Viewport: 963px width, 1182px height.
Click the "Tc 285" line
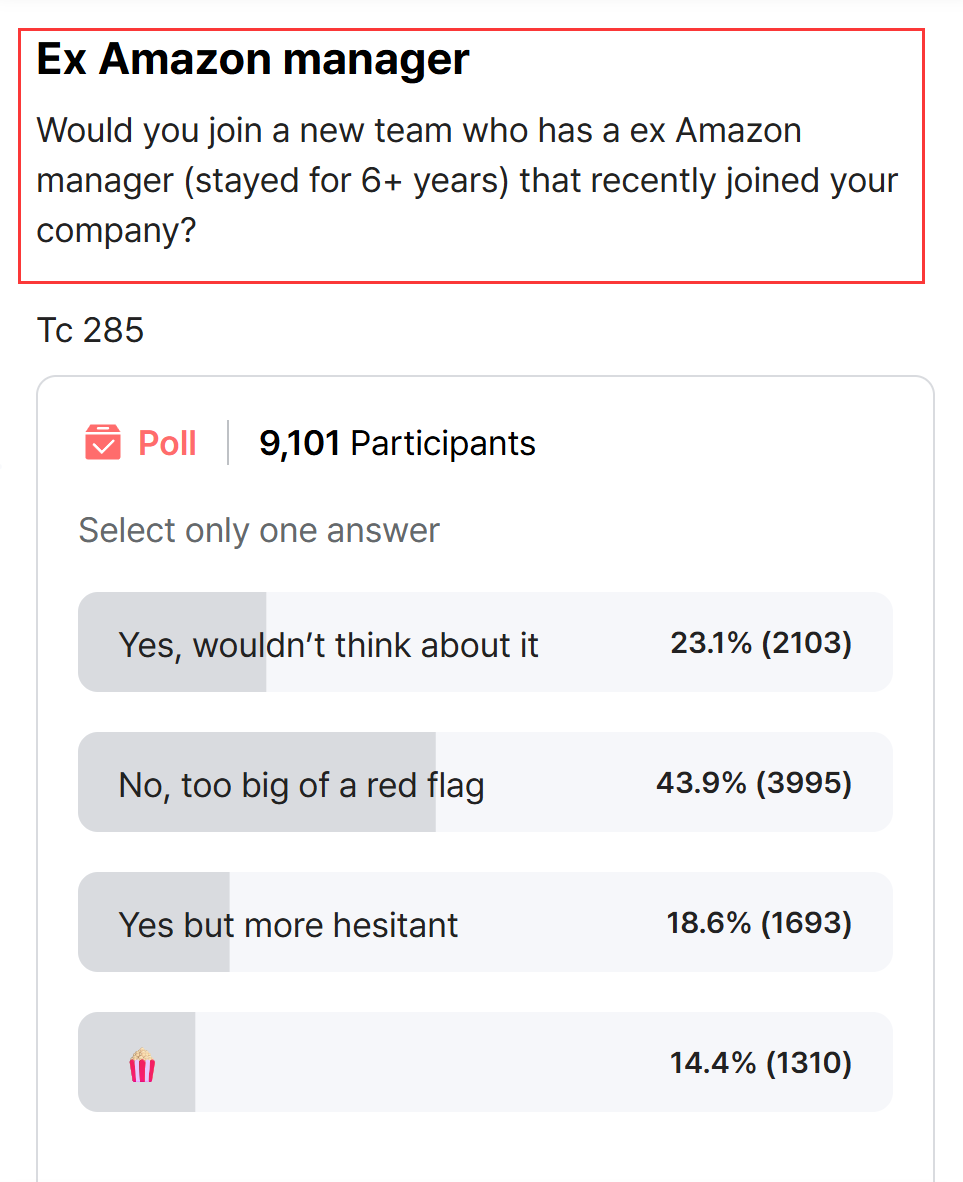90,330
